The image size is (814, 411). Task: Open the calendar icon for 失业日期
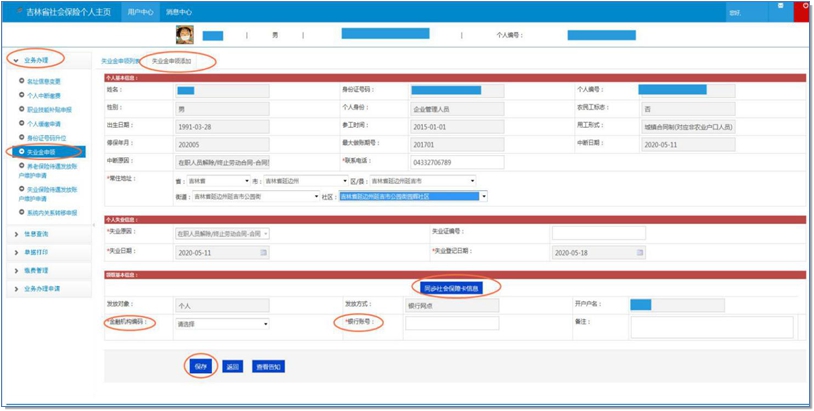click(263, 253)
